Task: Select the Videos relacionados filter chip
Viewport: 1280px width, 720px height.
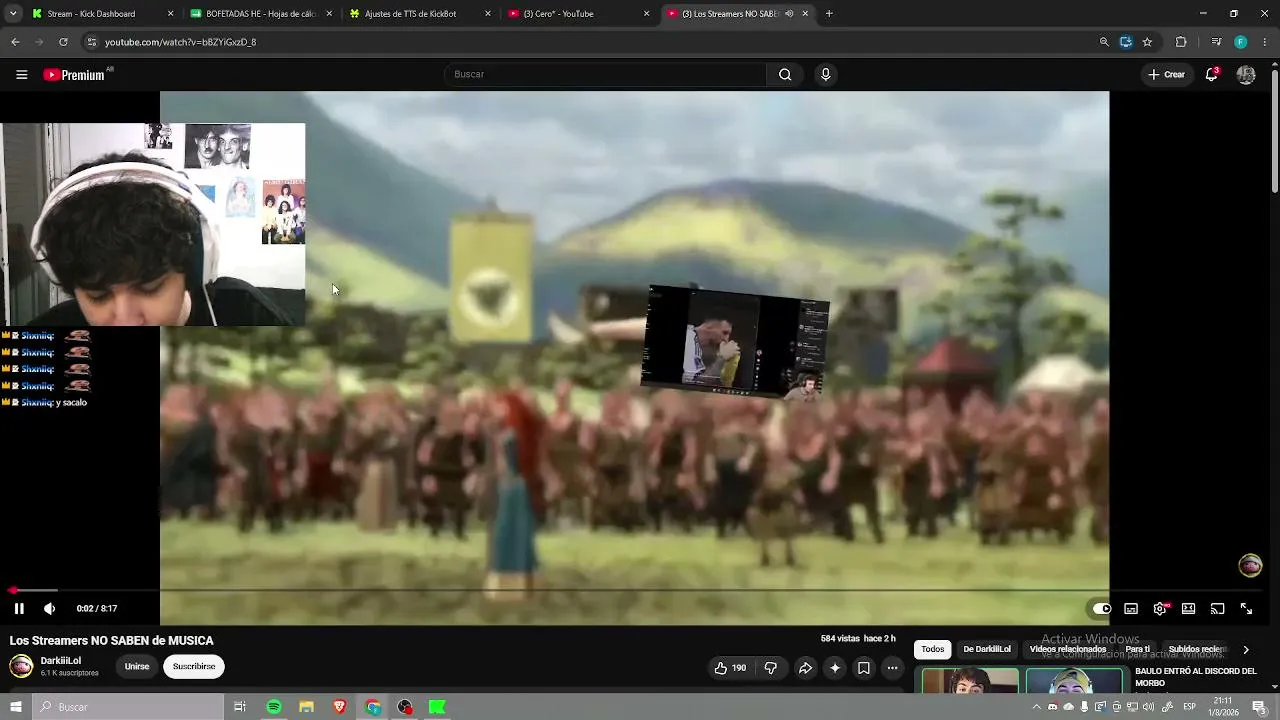Action: coord(1068,649)
